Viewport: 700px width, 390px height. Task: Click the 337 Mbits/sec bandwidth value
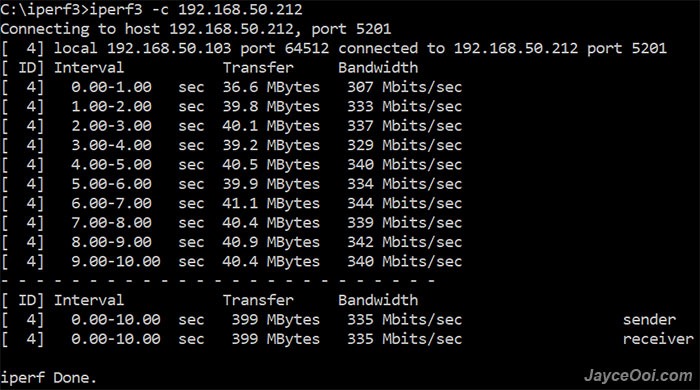404,126
